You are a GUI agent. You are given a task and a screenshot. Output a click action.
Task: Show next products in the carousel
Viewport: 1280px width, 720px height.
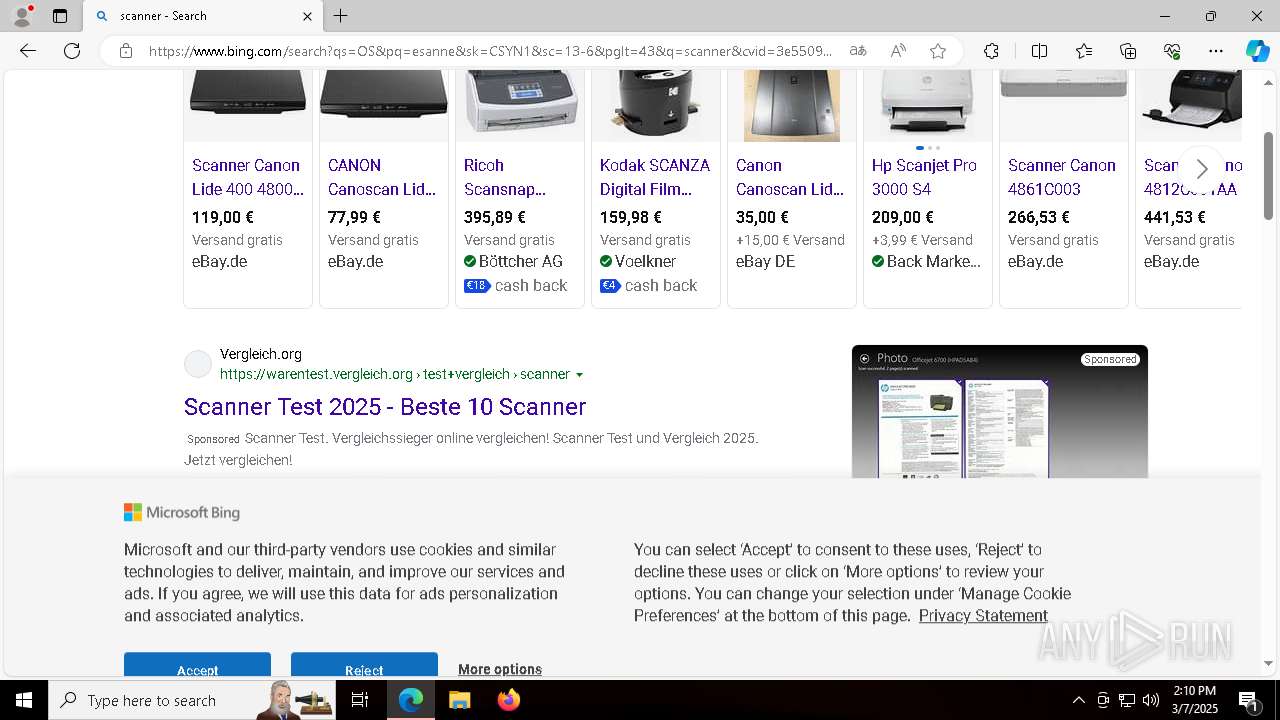tap(1202, 169)
